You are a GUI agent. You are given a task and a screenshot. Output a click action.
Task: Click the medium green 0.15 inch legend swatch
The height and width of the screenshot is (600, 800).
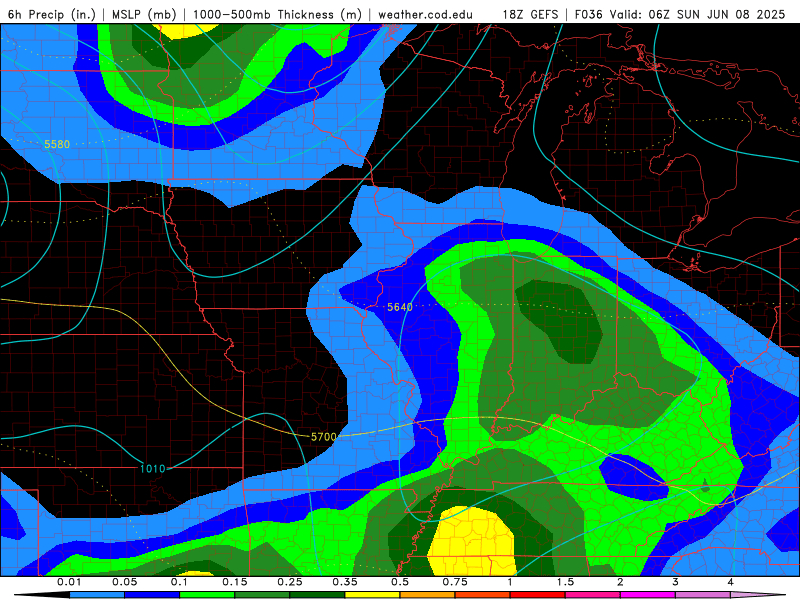(262, 595)
